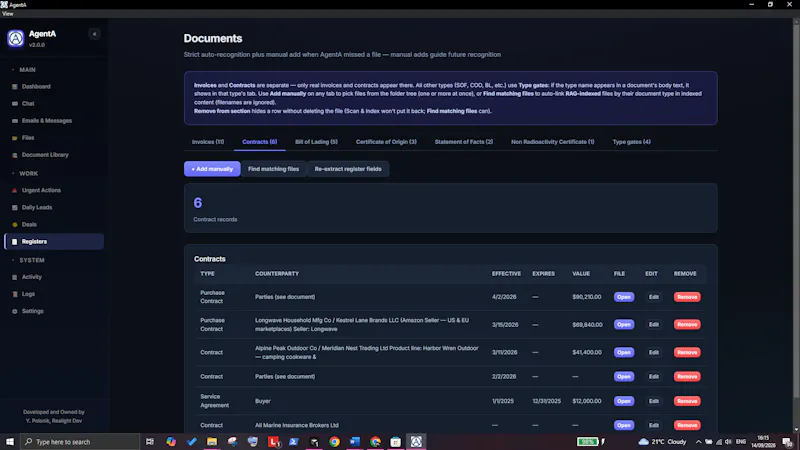
Task: Click the EXPIRES column header
Action: (x=543, y=274)
